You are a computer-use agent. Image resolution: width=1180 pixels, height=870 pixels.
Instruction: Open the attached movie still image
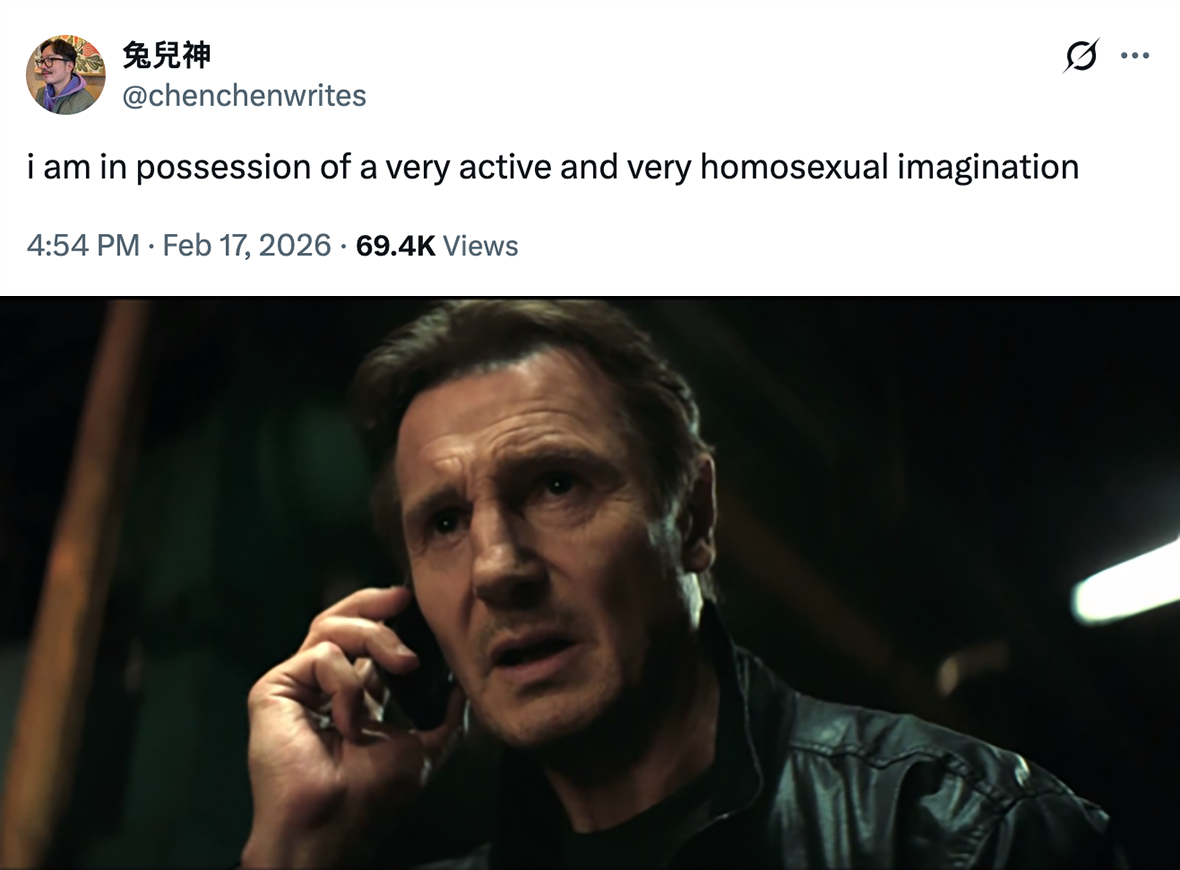(590, 583)
